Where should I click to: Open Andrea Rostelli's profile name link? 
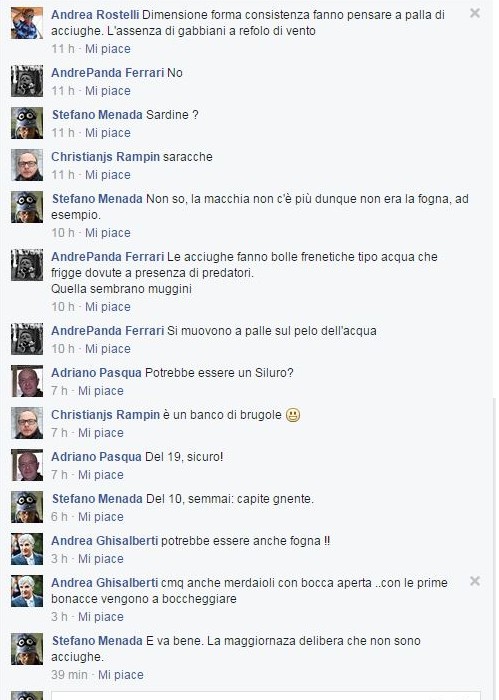95,15
